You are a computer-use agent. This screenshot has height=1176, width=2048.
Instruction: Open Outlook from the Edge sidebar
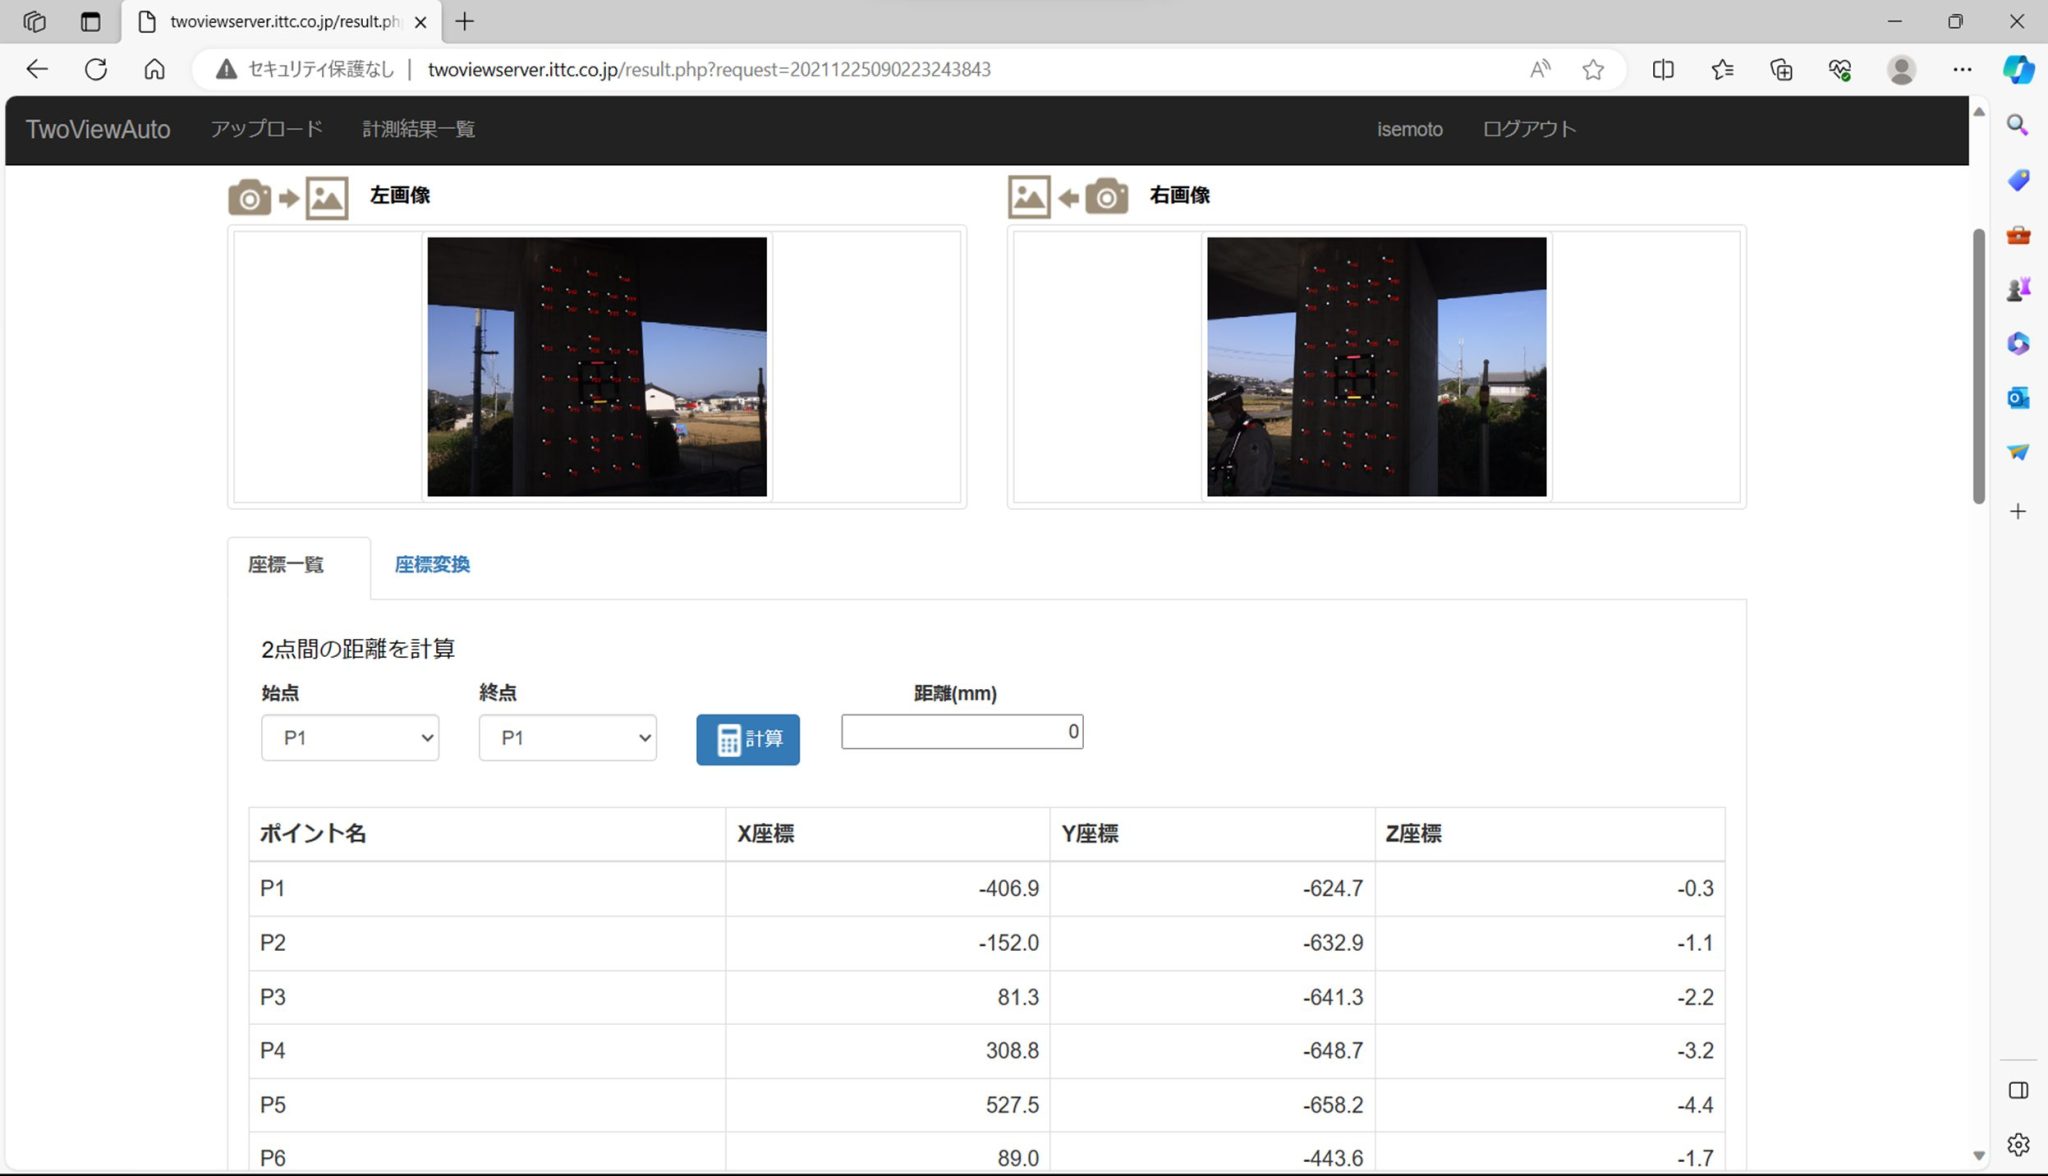point(2018,397)
